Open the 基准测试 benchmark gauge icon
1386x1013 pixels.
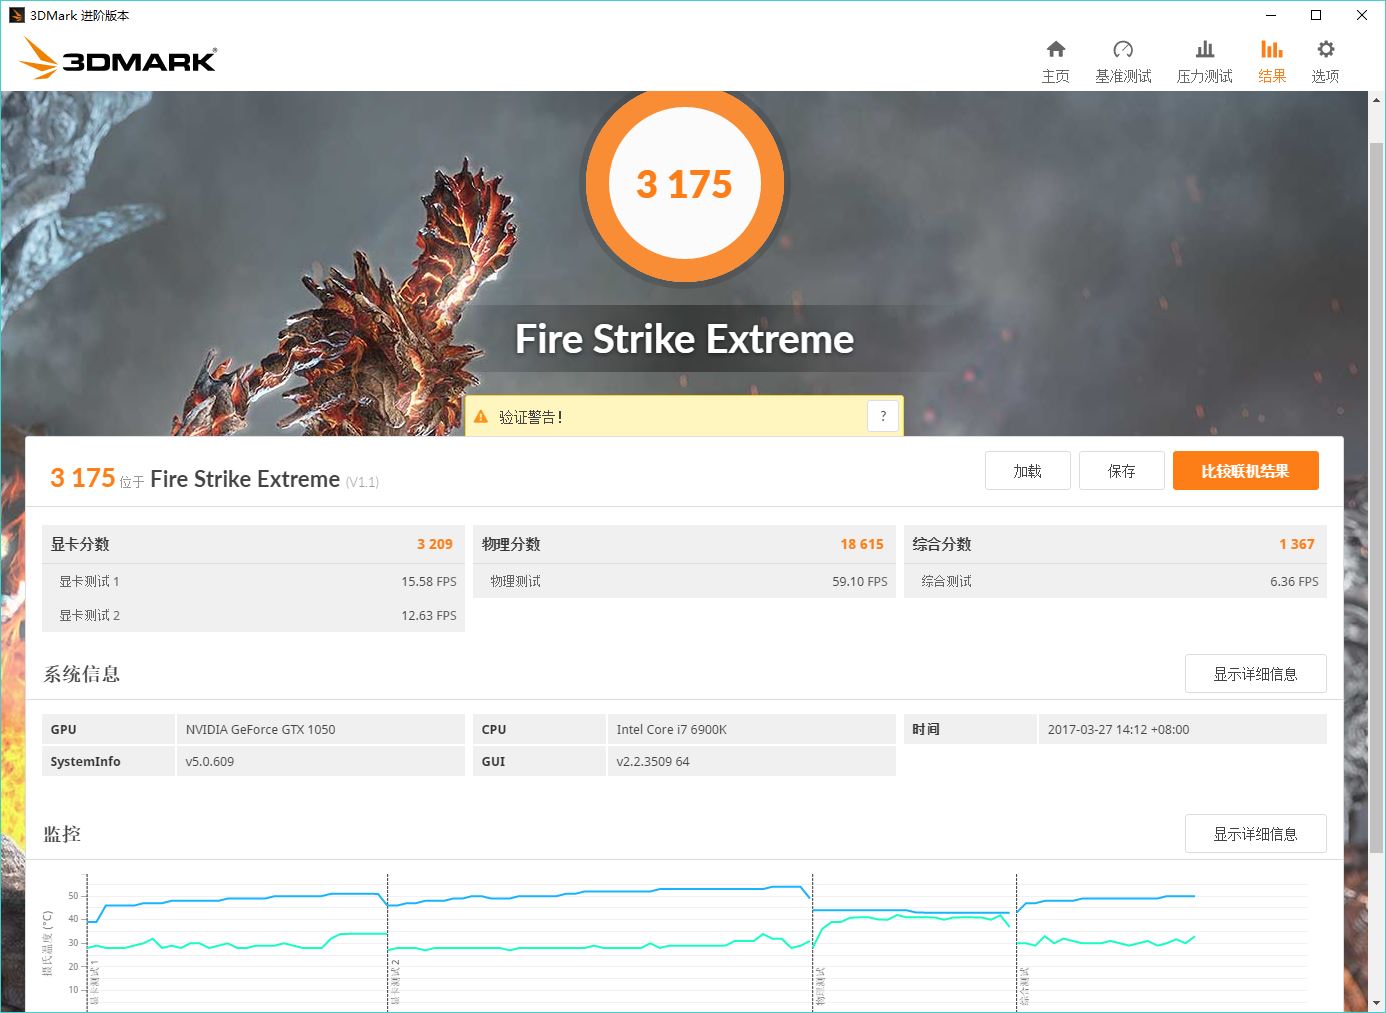[1123, 49]
